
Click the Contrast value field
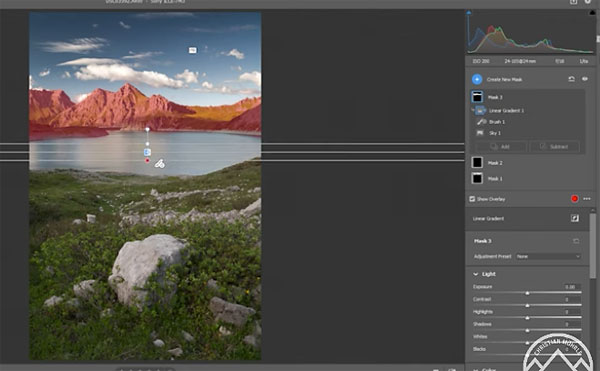click(x=571, y=299)
